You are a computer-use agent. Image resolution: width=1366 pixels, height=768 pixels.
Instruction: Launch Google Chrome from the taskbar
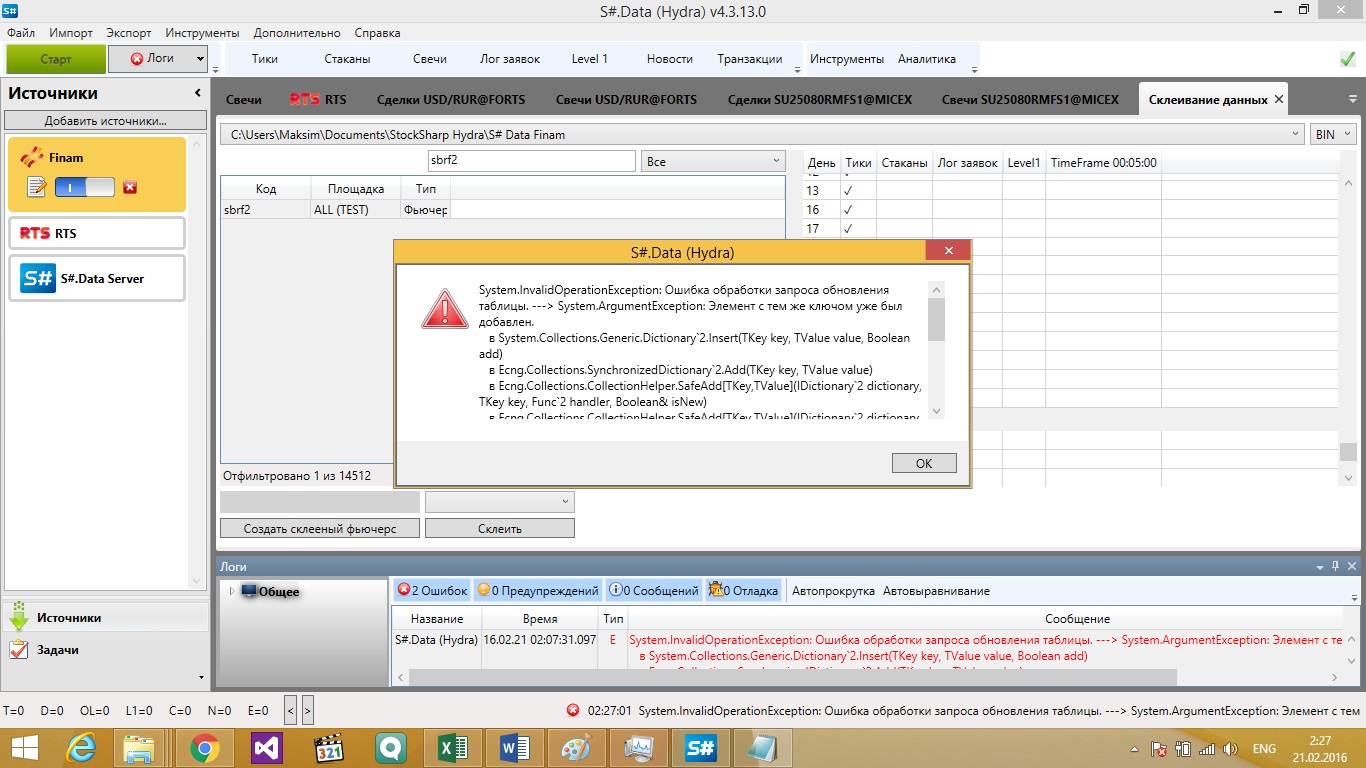pyautogui.click(x=205, y=748)
